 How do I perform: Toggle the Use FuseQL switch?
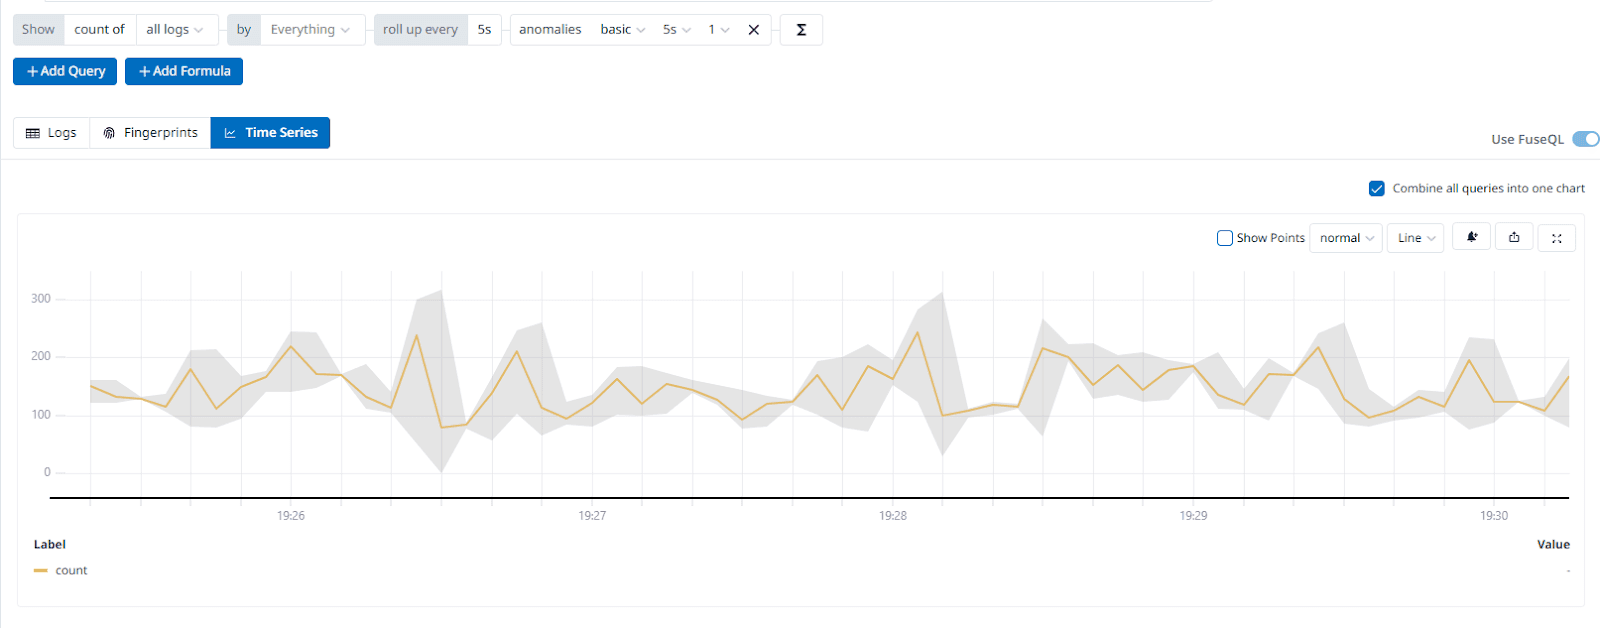click(1586, 139)
